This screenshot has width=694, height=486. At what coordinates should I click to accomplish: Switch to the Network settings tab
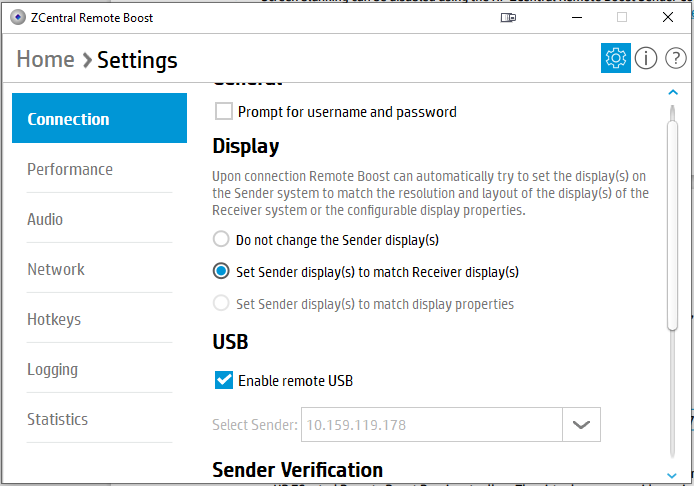coord(99,269)
